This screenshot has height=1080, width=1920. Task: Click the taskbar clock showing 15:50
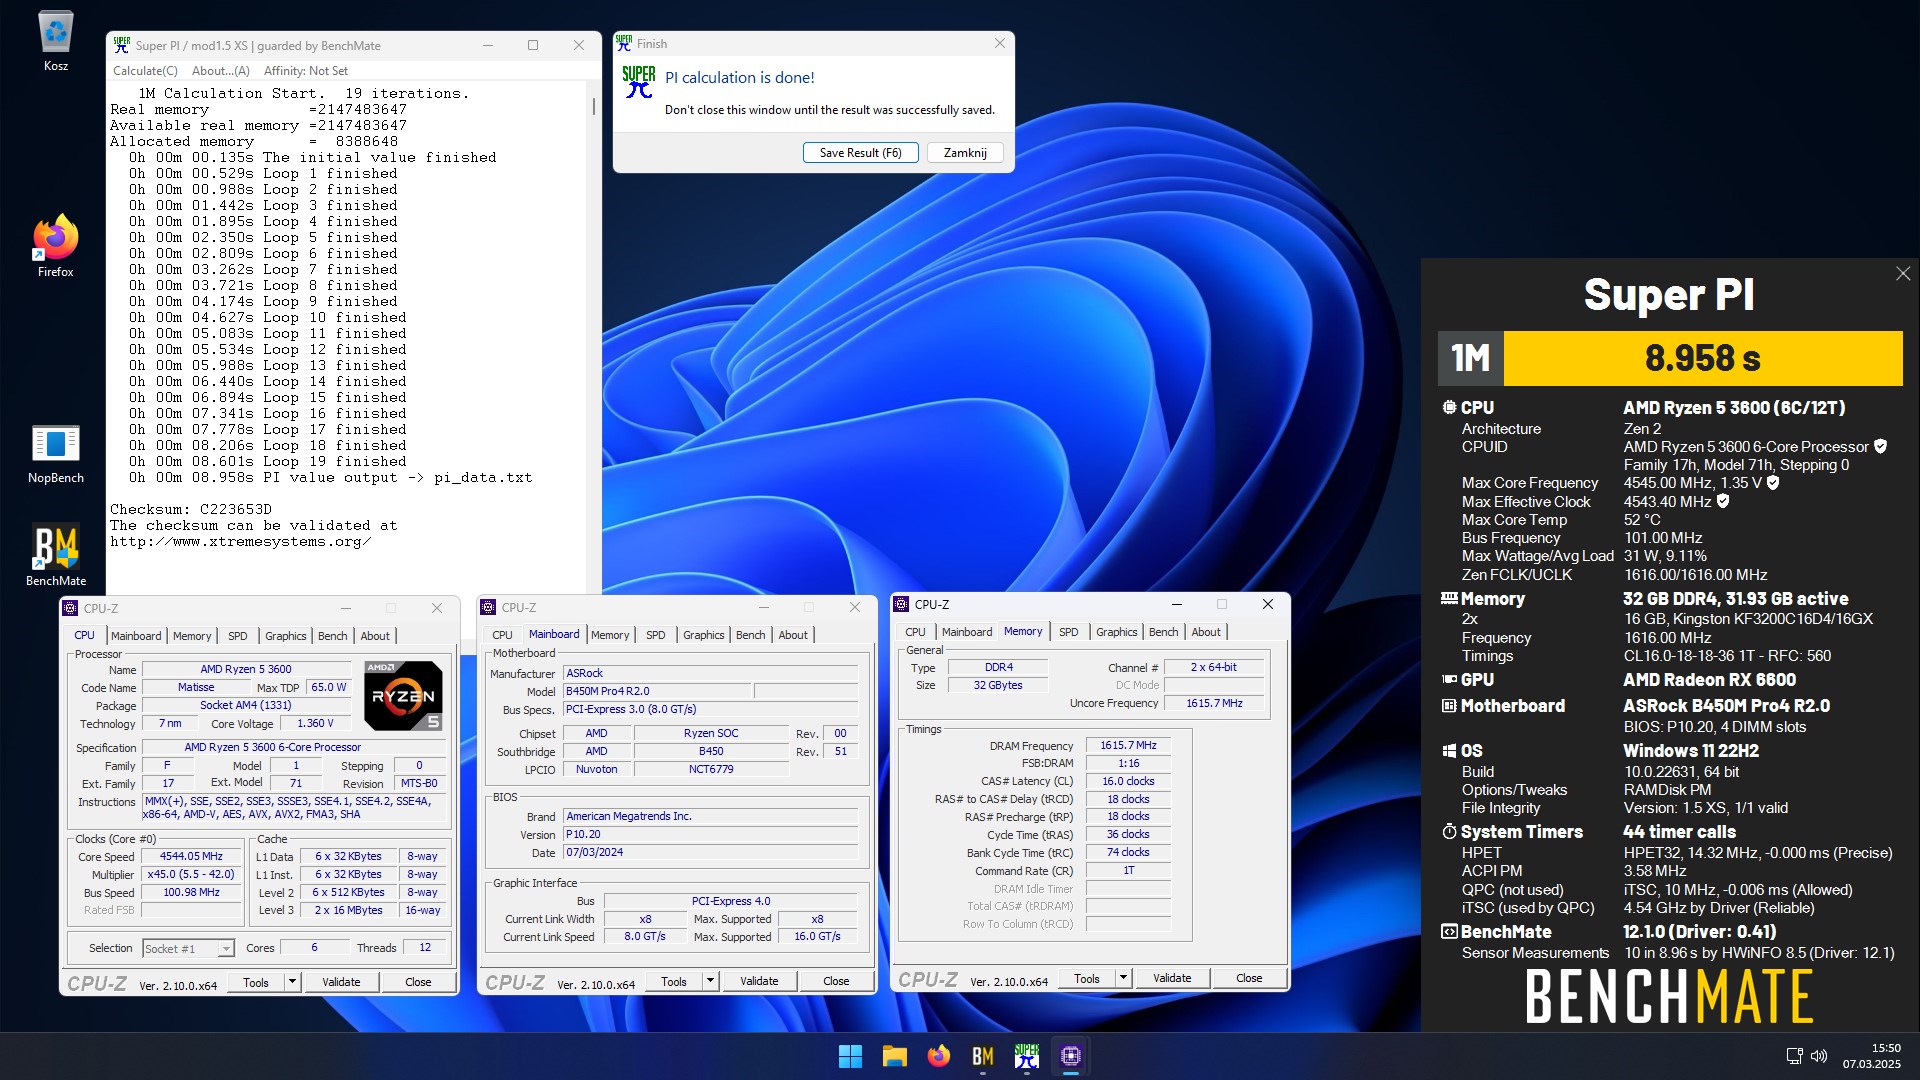tap(1872, 1056)
